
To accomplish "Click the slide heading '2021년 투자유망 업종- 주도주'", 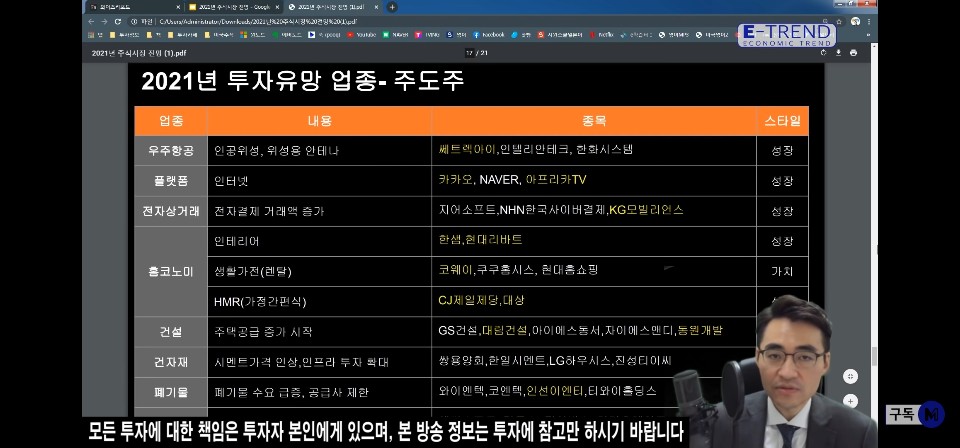I will pyautogui.click(x=302, y=81).
